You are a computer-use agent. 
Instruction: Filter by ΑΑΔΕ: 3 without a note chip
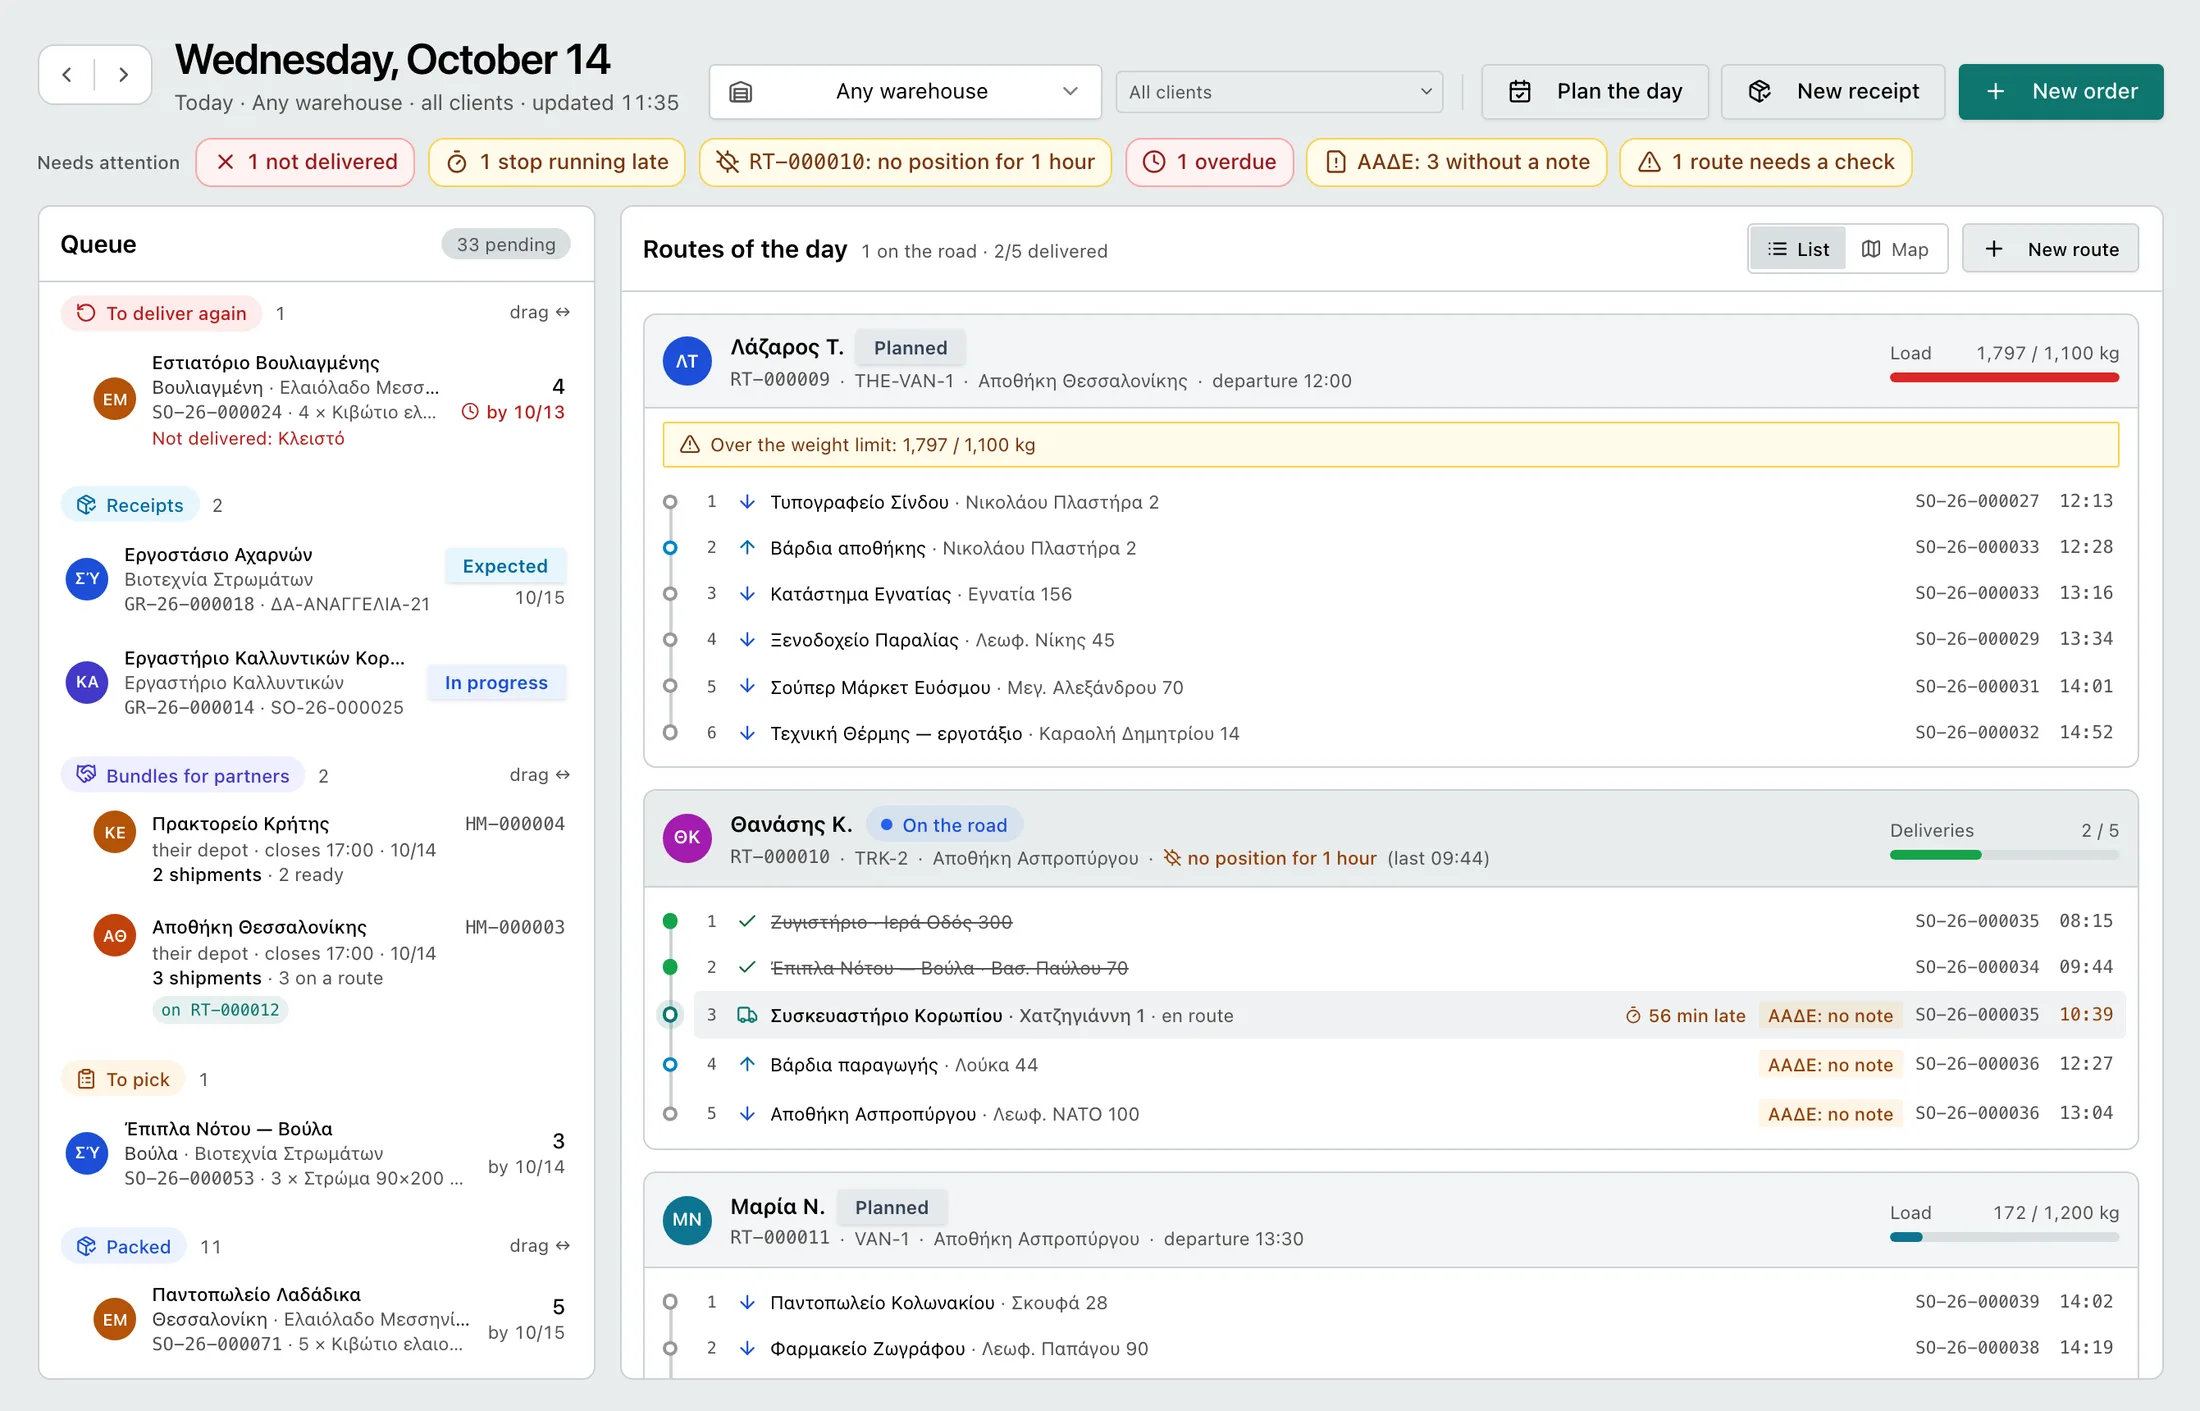click(1457, 162)
